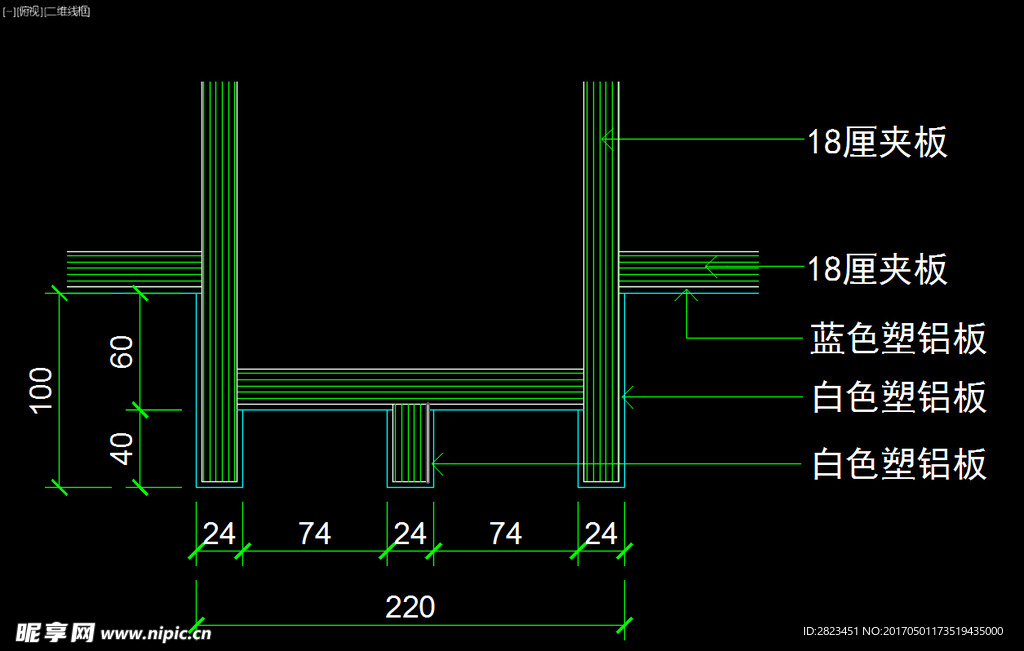Pick the left 74 dimension value
The width and height of the screenshot is (1024, 651).
pos(314,534)
